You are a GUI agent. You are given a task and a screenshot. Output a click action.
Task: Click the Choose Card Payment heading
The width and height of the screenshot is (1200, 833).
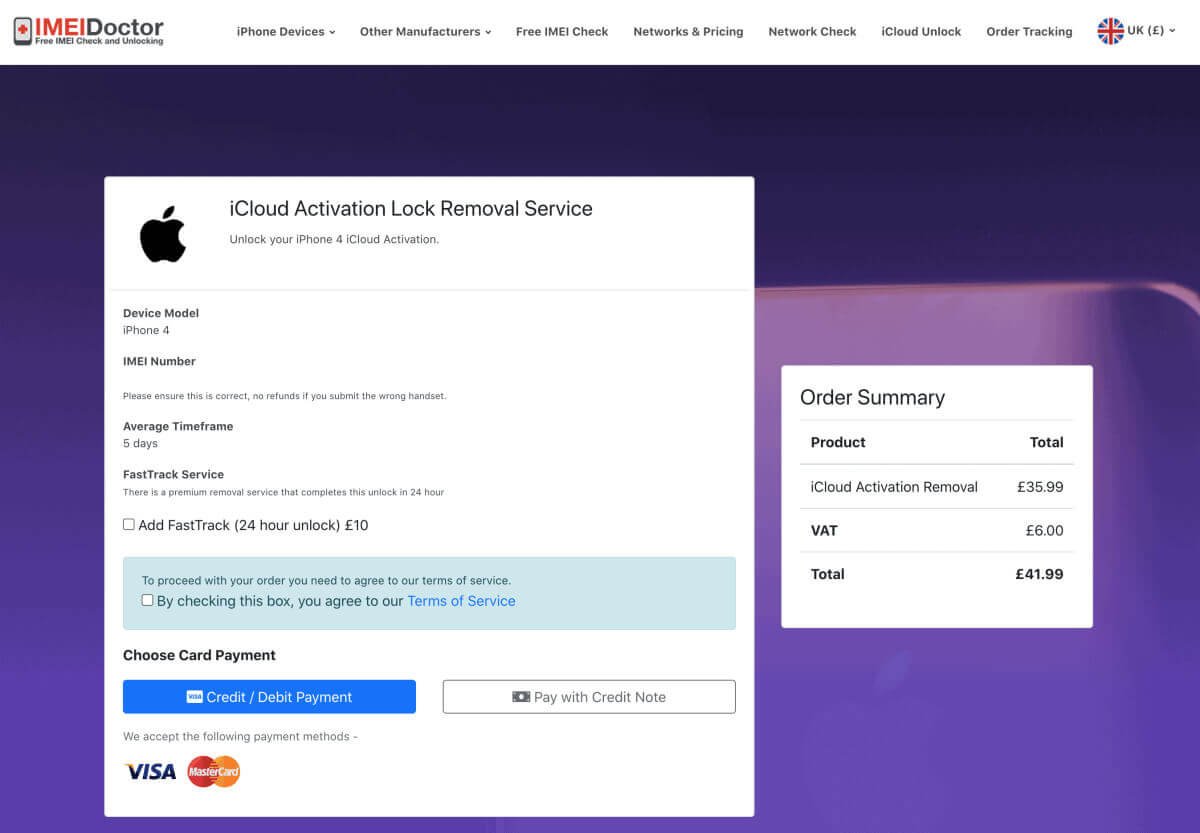pos(199,655)
